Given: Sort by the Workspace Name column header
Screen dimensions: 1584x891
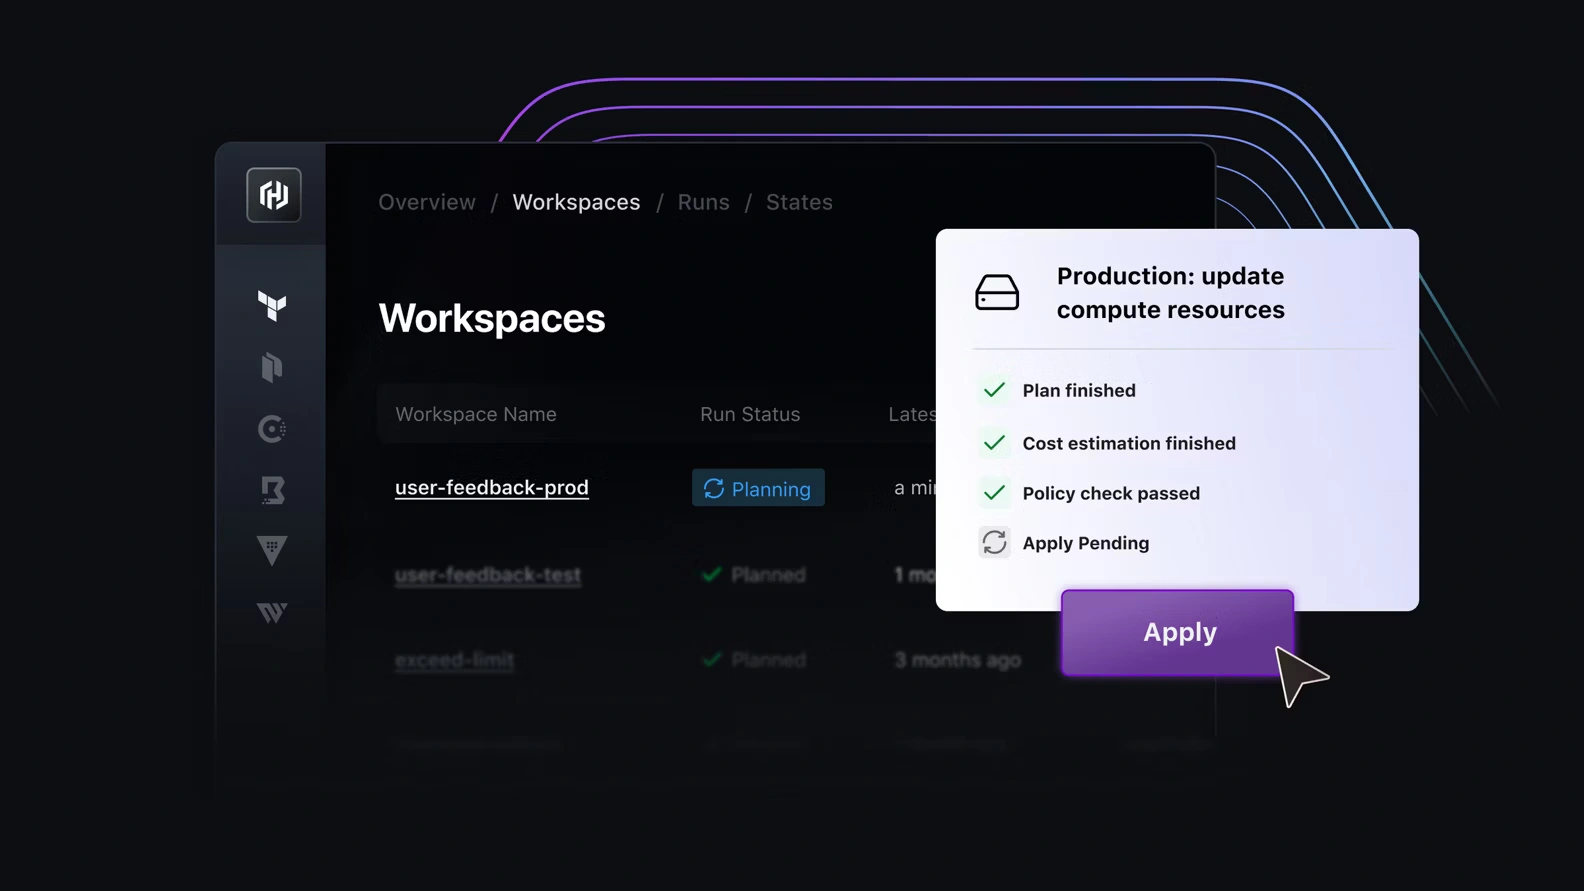Looking at the screenshot, I should pos(475,414).
